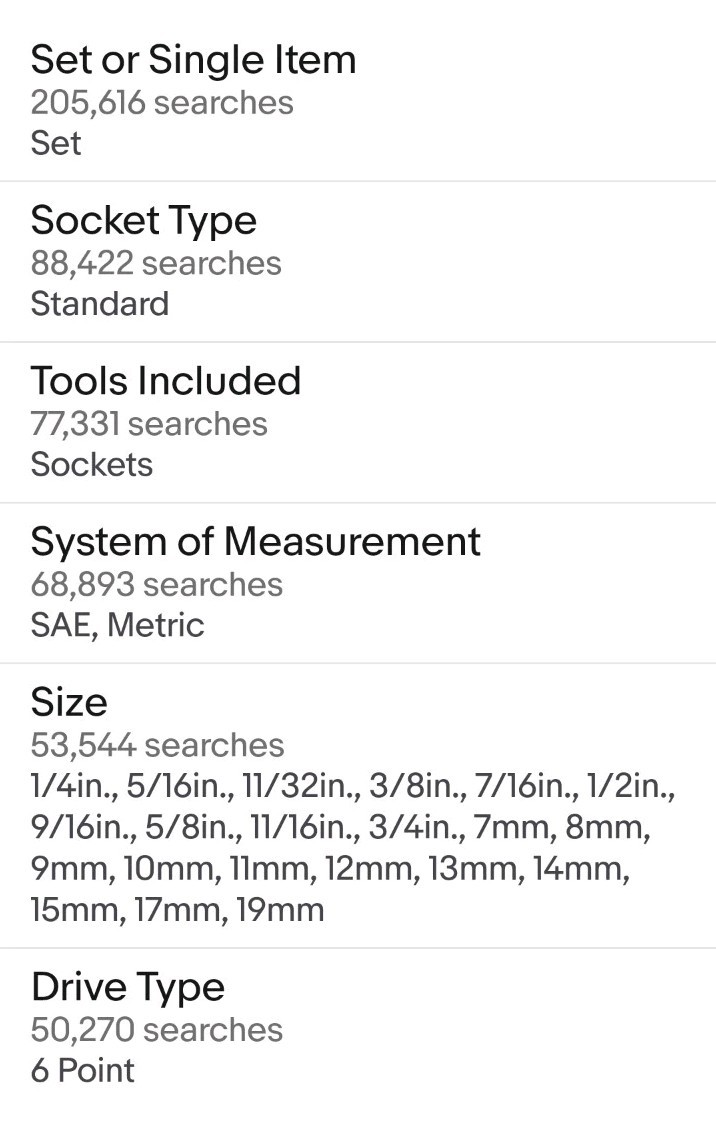Viewport: 716px width, 1146px height.
Task: Select the 77,331 searches count
Action: [x=149, y=424]
